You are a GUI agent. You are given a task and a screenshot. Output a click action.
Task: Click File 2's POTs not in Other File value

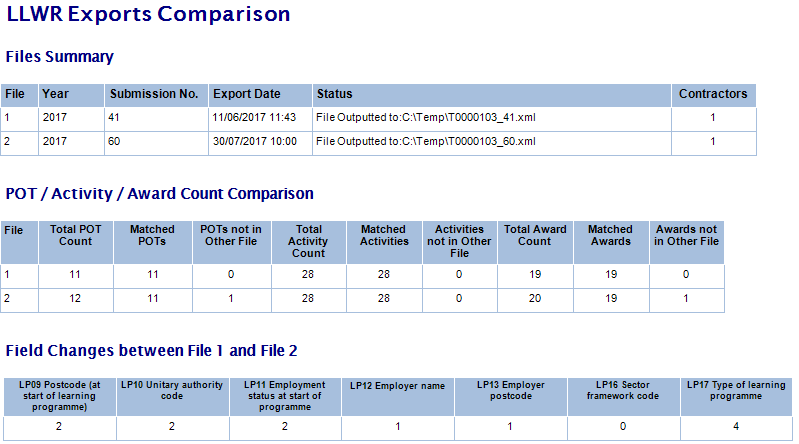(230, 300)
